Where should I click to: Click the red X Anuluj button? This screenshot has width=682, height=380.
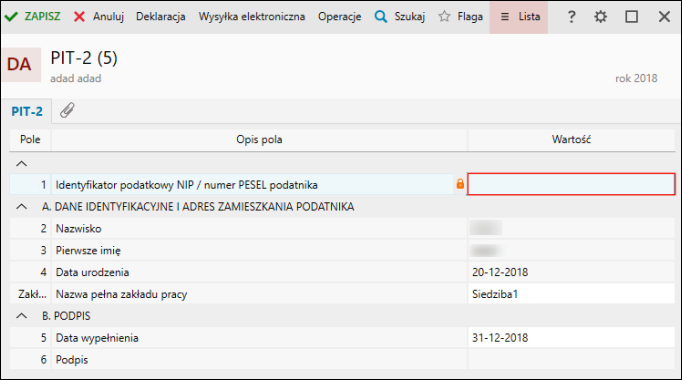[x=99, y=17]
